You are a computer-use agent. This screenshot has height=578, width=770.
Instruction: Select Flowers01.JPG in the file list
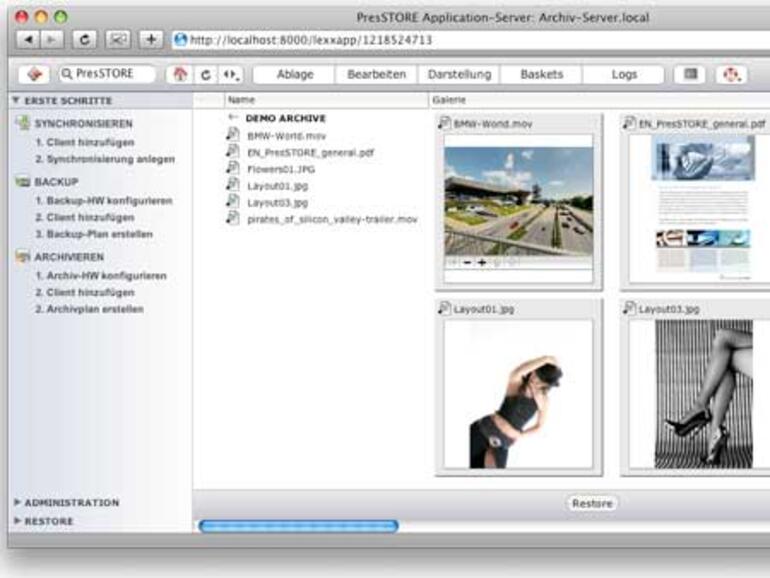[x=281, y=169]
